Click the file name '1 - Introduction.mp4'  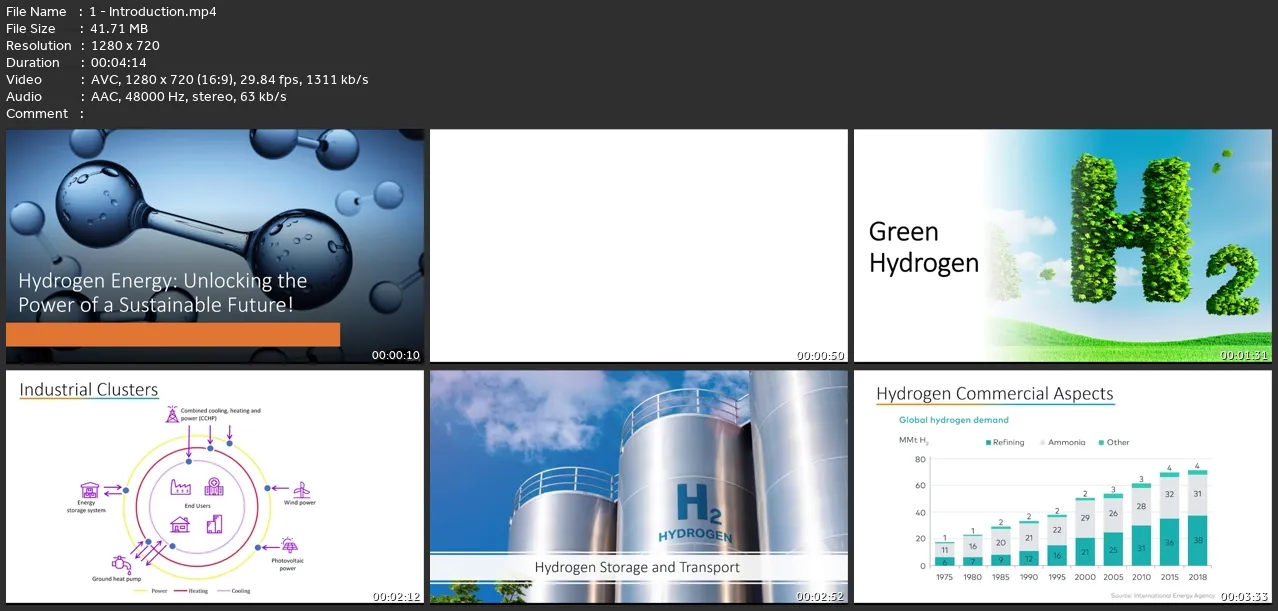[x=153, y=12]
